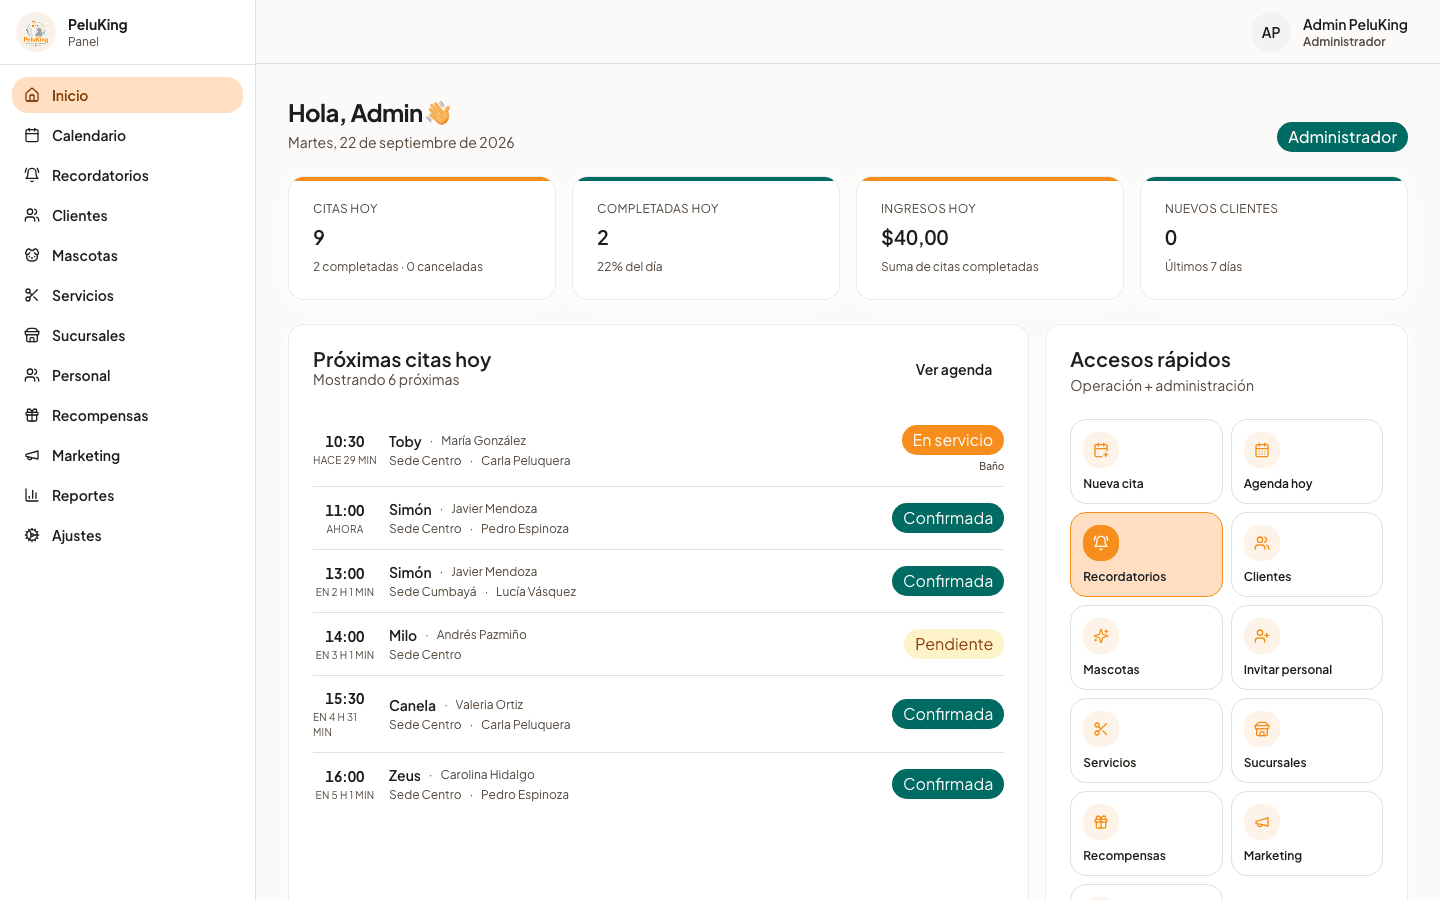Click the Marketing megaphone icon in sidebar
Image resolution: width=1440 pixels, height=900 pixels.
pos(32,455)
